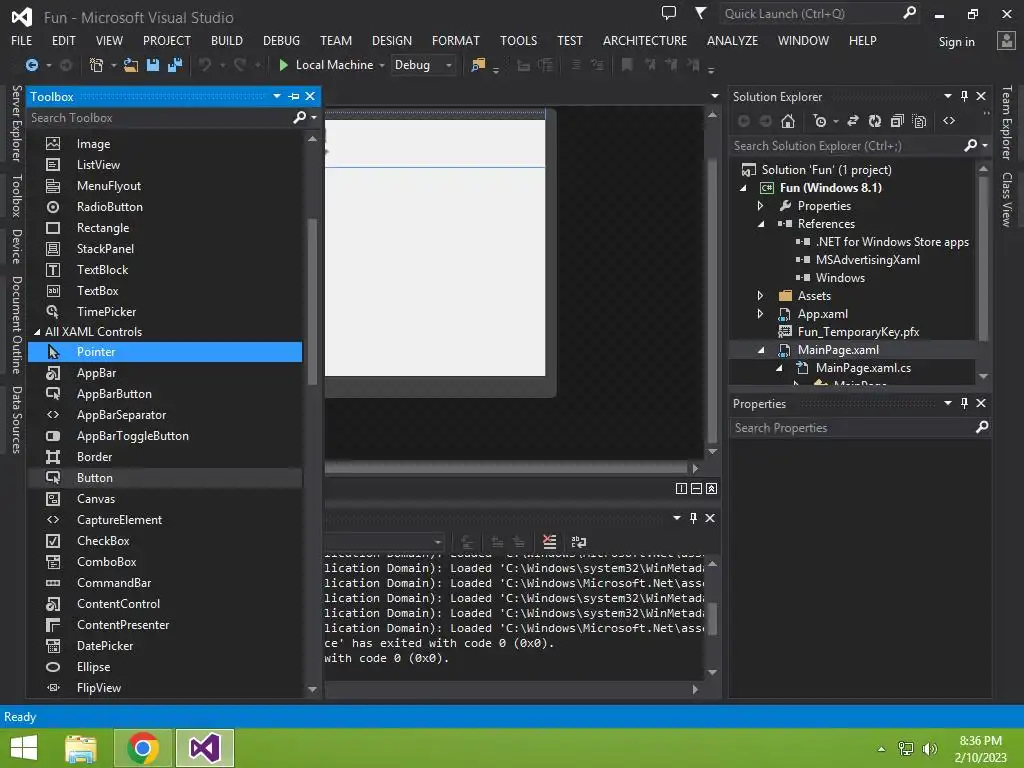Click the Windows Start button on taskbar
1024x768 pixels.
[24, 748]
